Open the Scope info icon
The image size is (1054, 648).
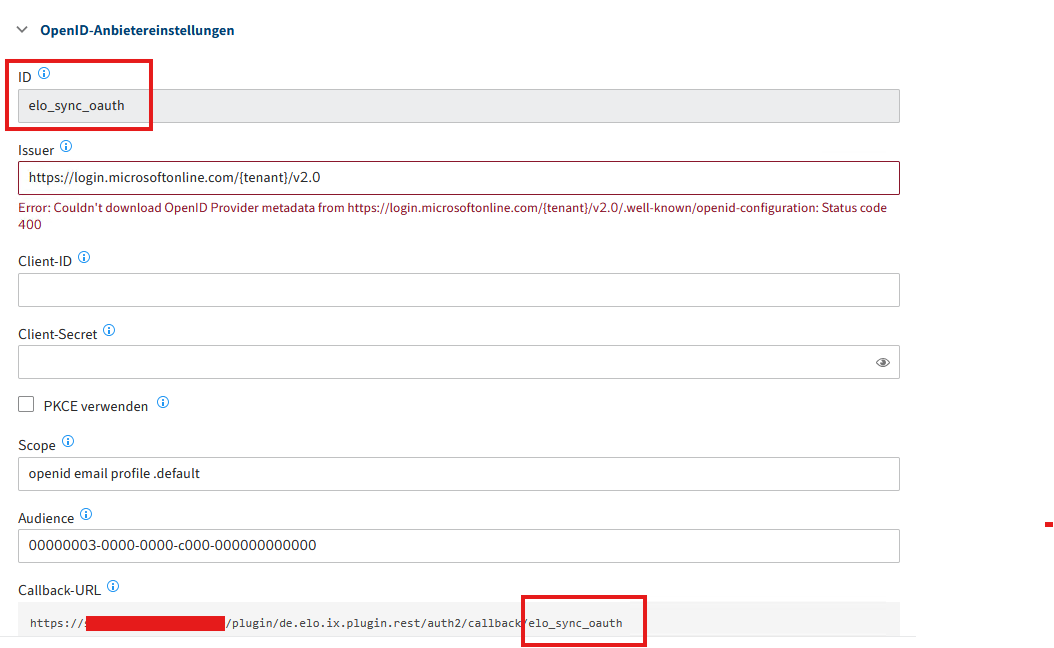coord(68,440)
